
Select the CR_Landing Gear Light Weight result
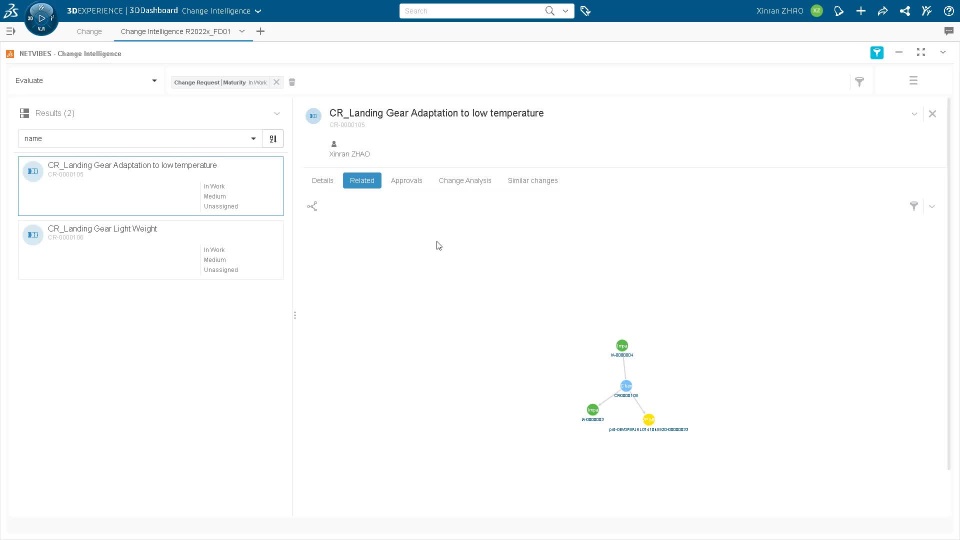click(x=151, y=250)
